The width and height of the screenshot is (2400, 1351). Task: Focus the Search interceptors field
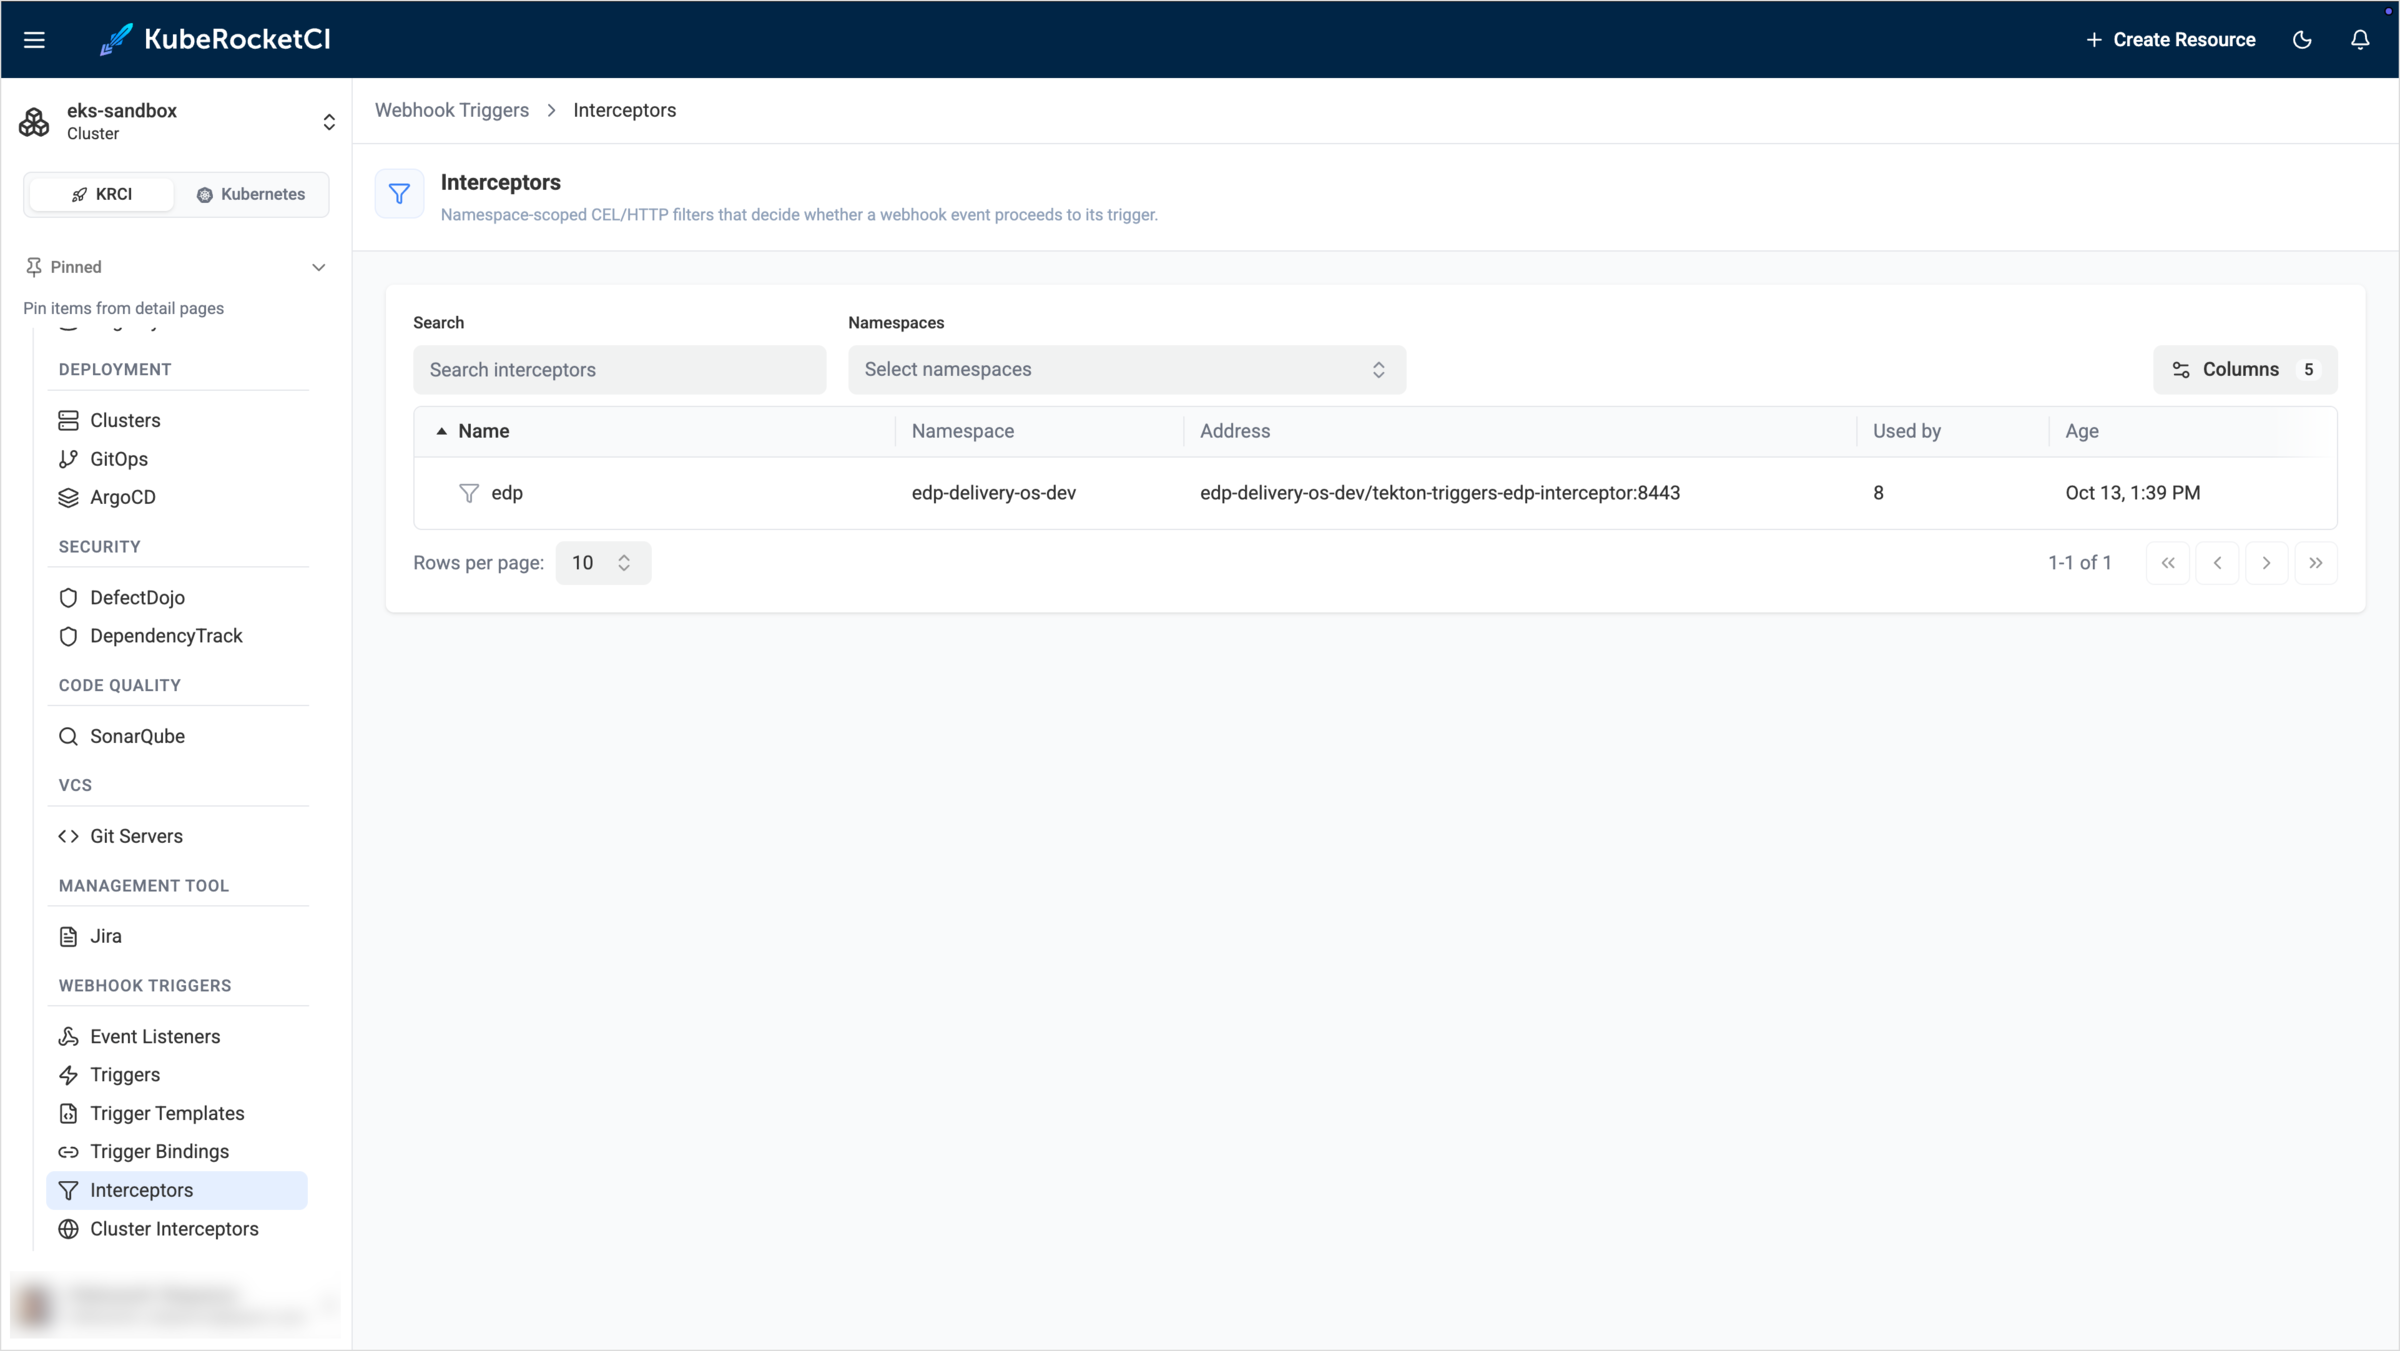620,370
